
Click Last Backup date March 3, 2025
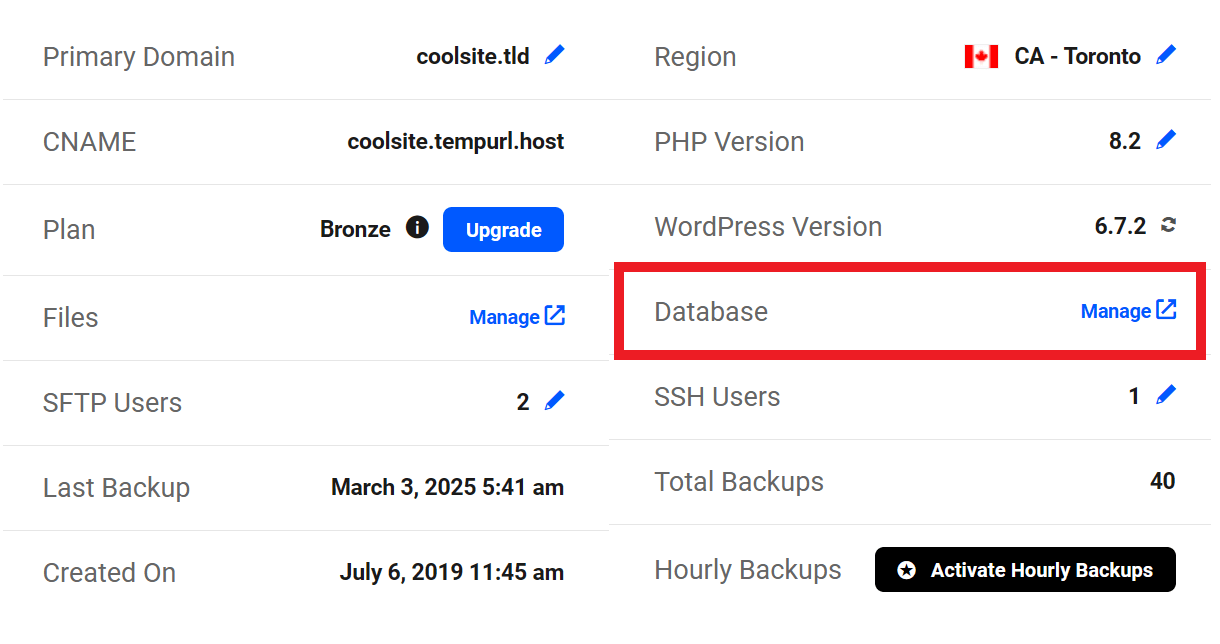pos(448,487)
